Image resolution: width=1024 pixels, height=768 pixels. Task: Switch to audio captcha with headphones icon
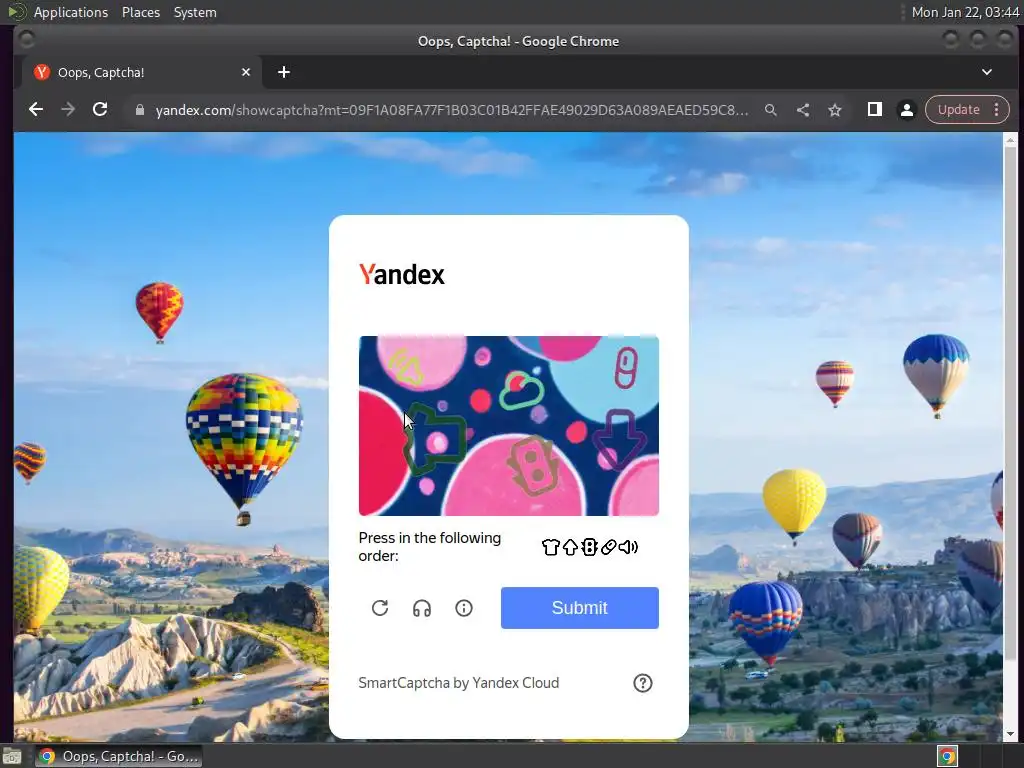point(422,608)
